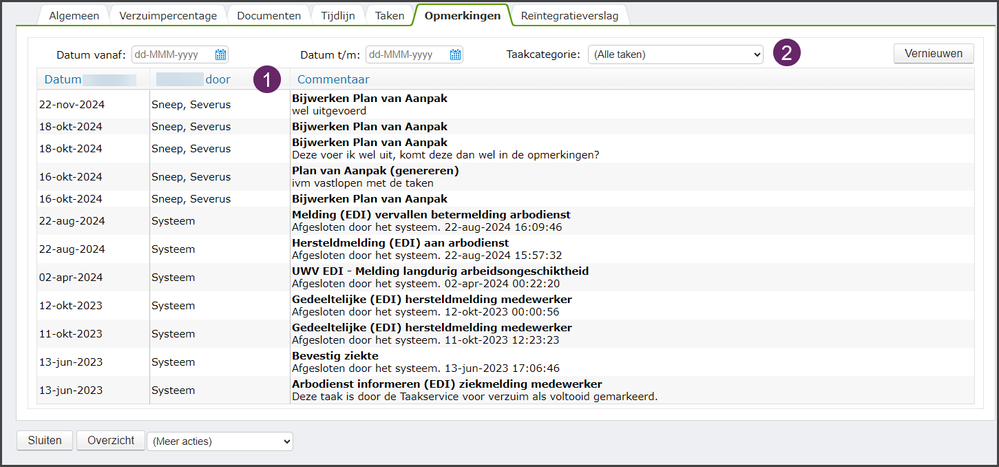Select 'Plan van Aanpak (genereren)' entry

(x=375, y=171)
